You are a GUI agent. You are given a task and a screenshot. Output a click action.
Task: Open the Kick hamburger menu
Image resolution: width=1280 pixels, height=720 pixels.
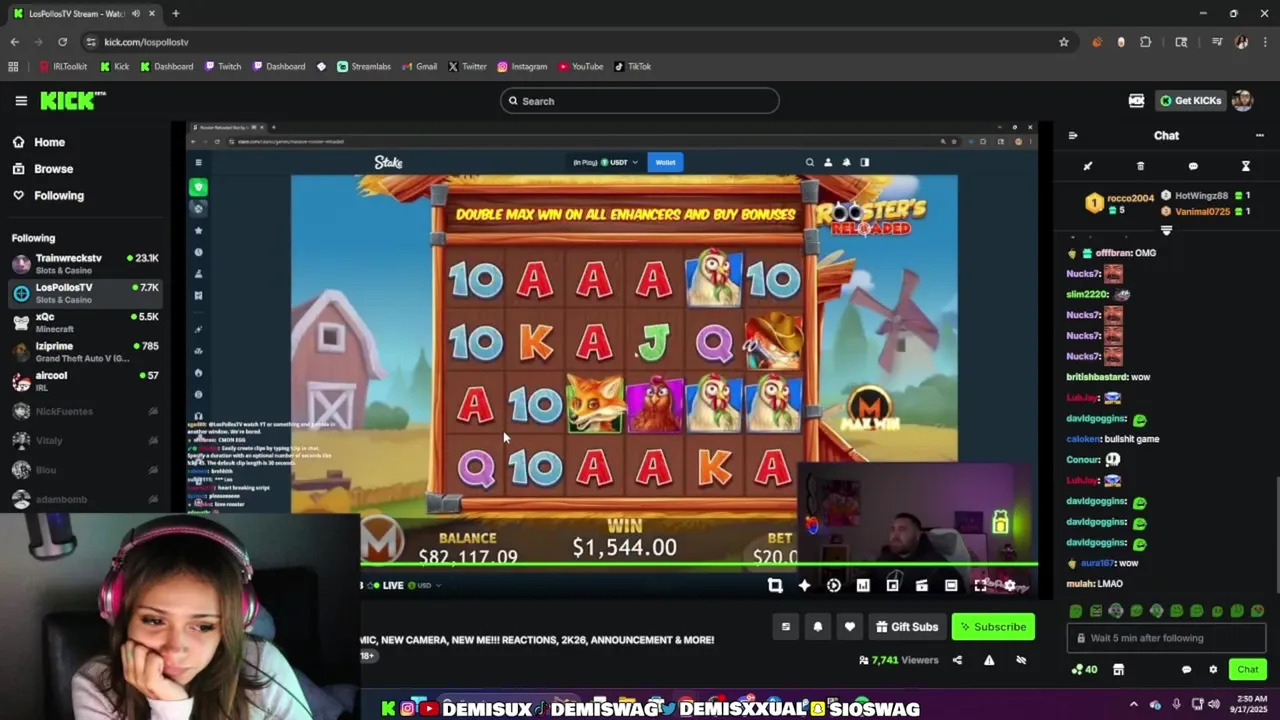click(21, 101)
